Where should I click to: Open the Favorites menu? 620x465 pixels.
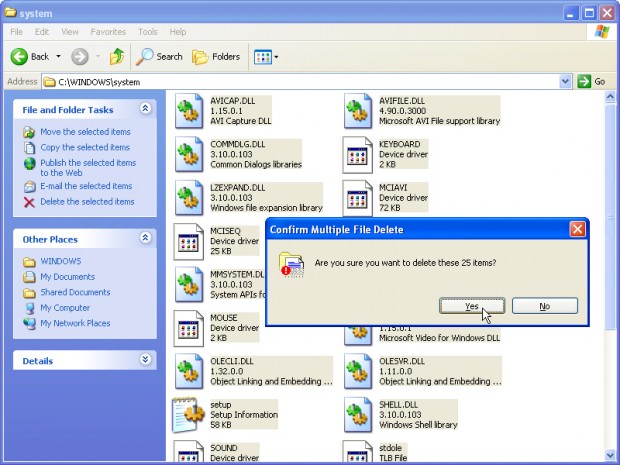(x=108, y=32)
